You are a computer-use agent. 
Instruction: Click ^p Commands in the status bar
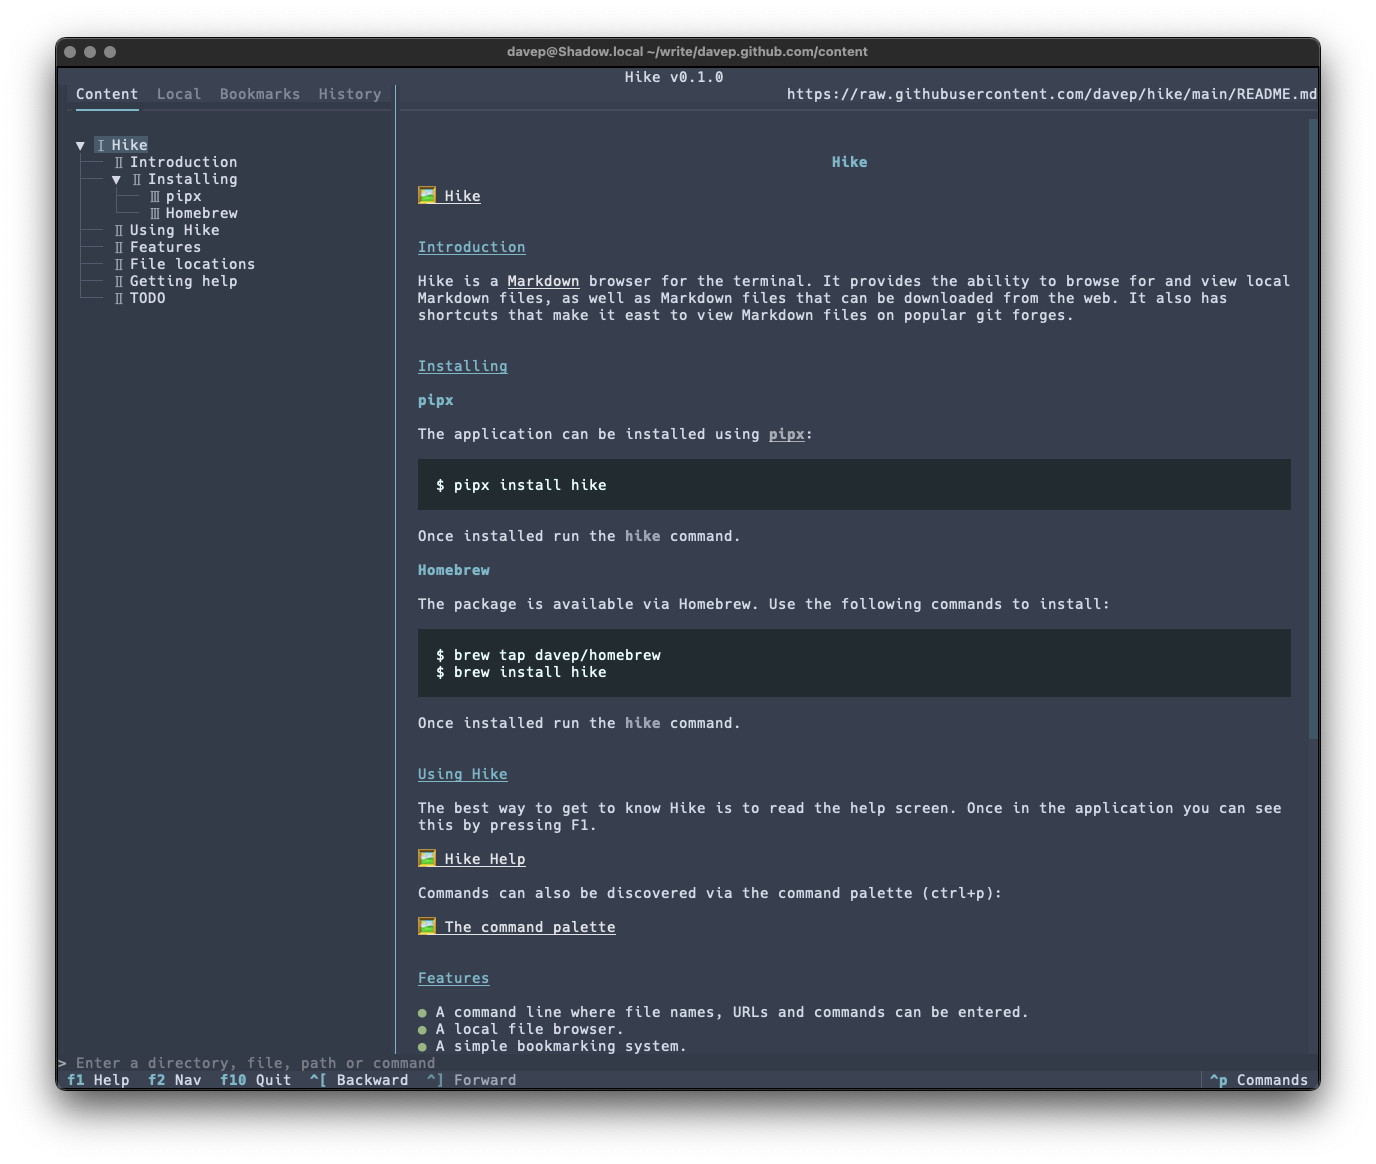click(1259, 1080)
